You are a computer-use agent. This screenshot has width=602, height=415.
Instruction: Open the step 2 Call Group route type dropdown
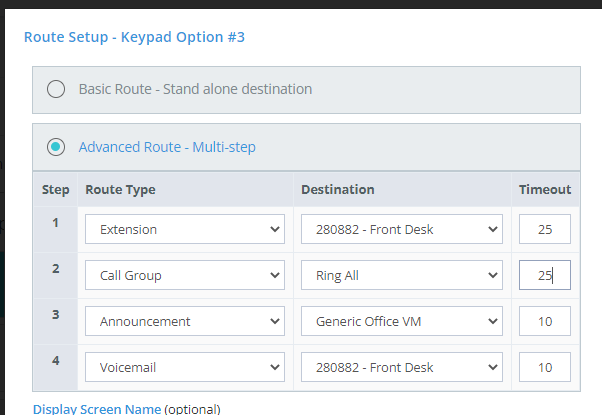pyautogui.click(x=185, y=275)
